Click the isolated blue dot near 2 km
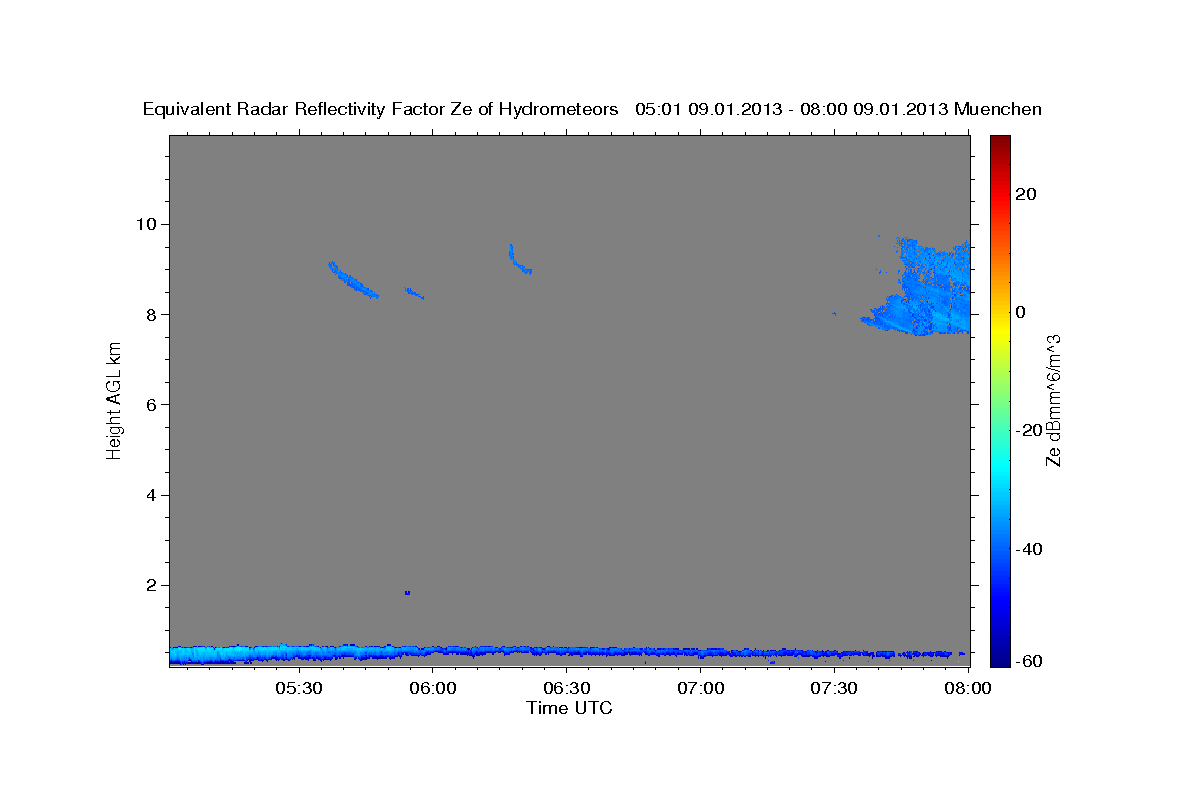The width and height of the screenshot is (1200, 800). click(x=407, y=593)
